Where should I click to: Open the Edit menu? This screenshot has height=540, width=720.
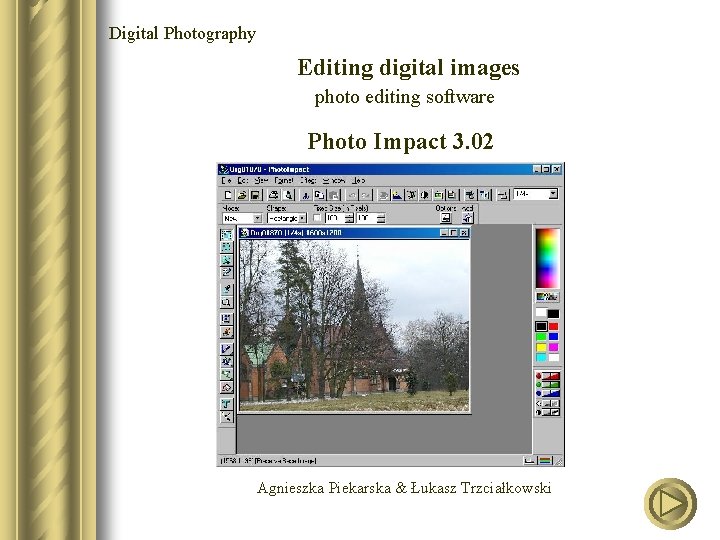(x=243, y=181)
